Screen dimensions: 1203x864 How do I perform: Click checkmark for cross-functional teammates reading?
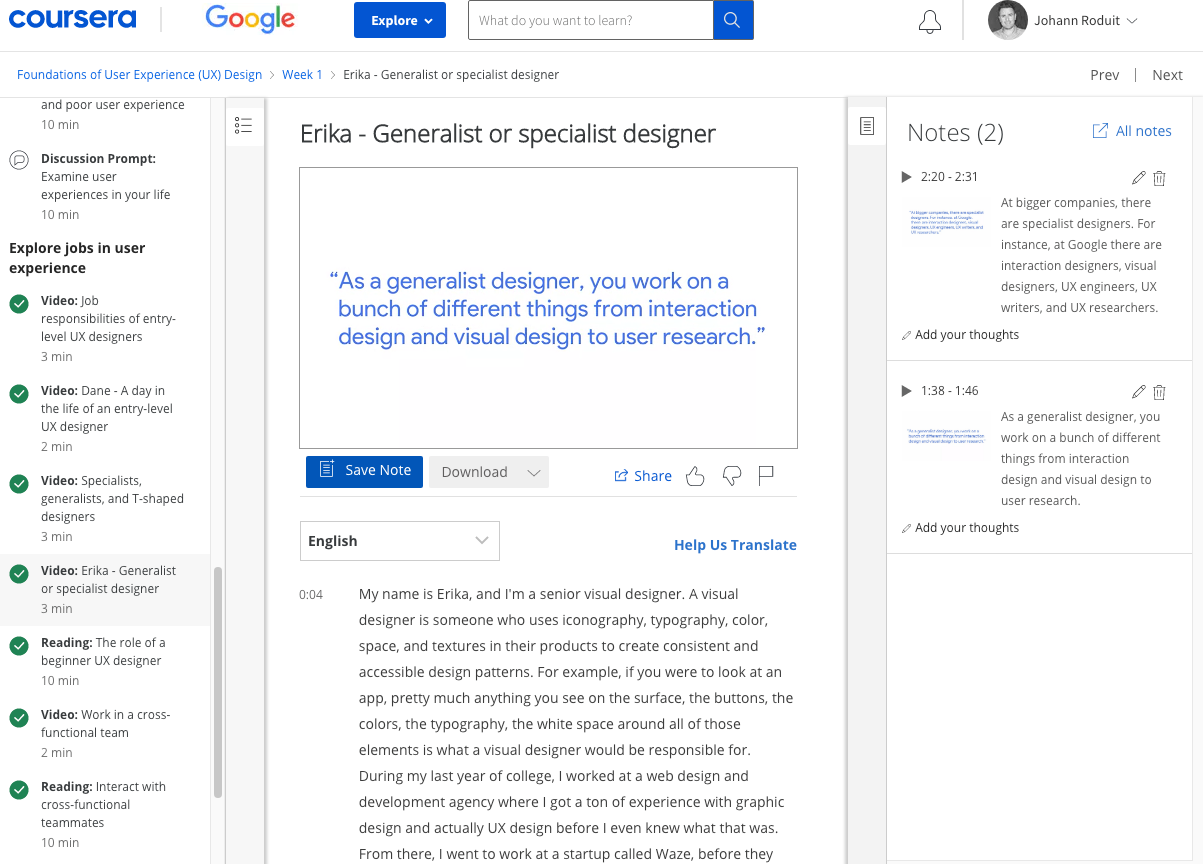pyautogui.click(x=19, y=790)
